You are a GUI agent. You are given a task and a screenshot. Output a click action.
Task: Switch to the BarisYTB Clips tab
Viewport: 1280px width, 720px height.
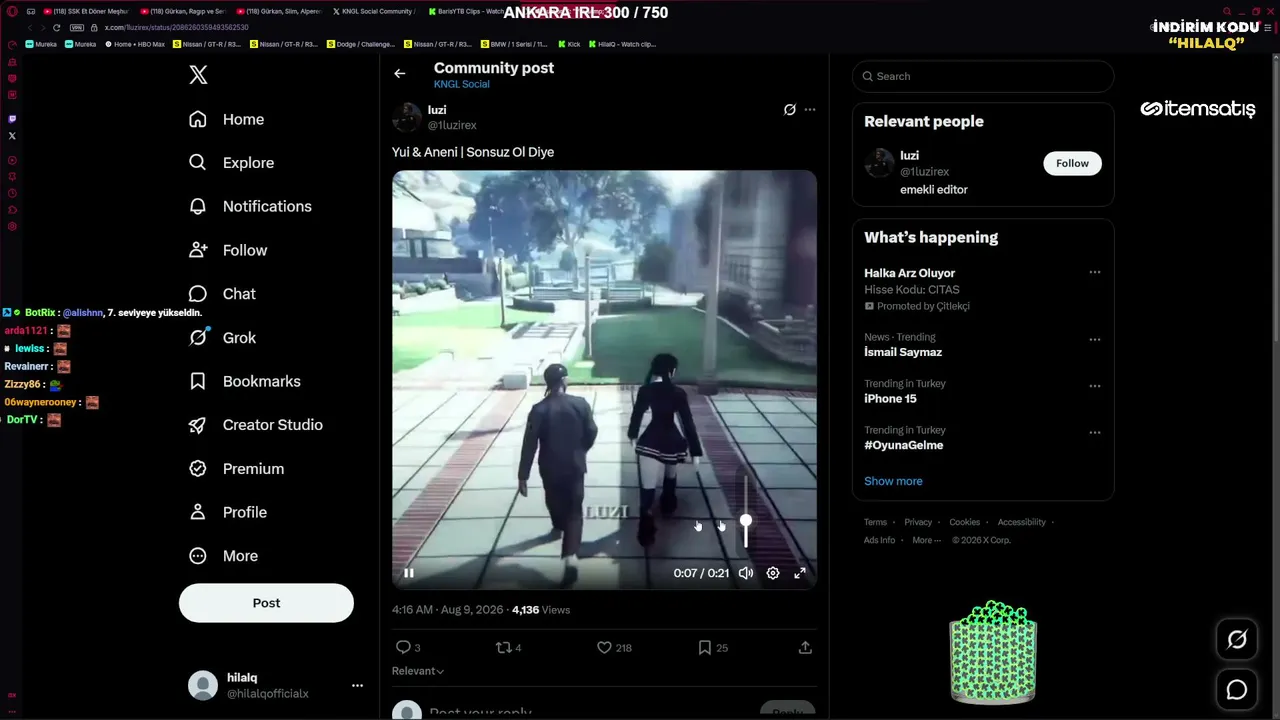(466, 11)
